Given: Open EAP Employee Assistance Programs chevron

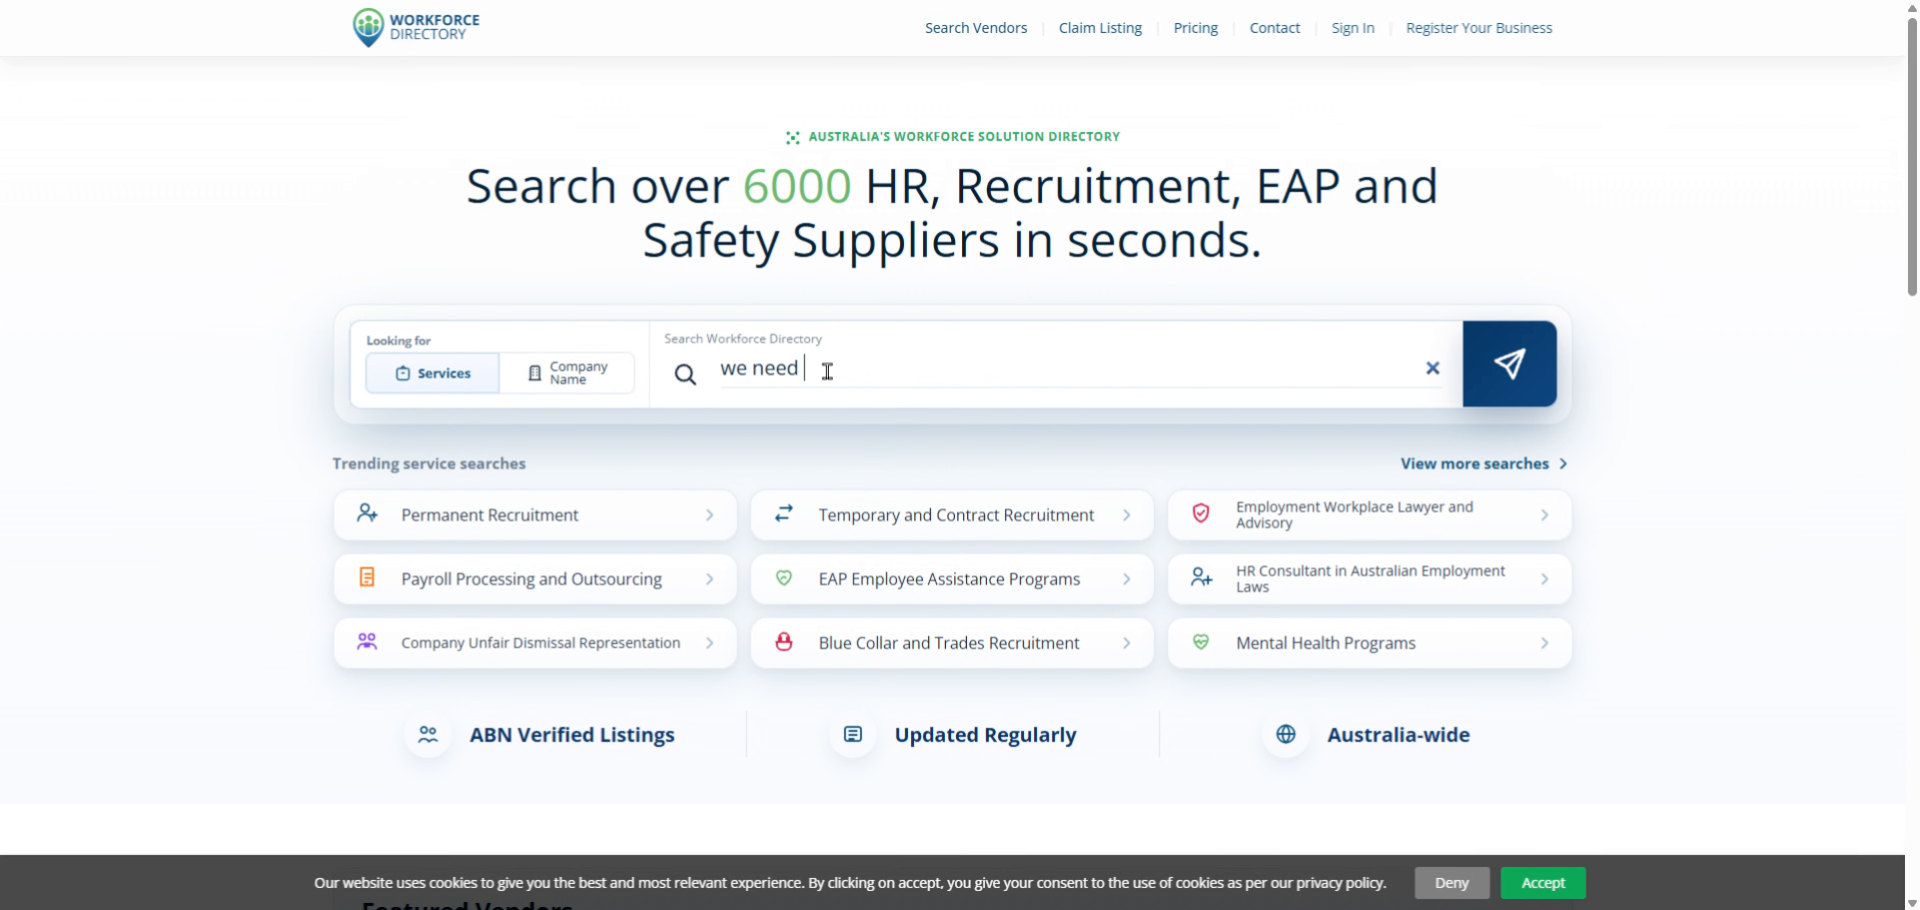Looking at the screenshot, I should (x=1126, y=579).
